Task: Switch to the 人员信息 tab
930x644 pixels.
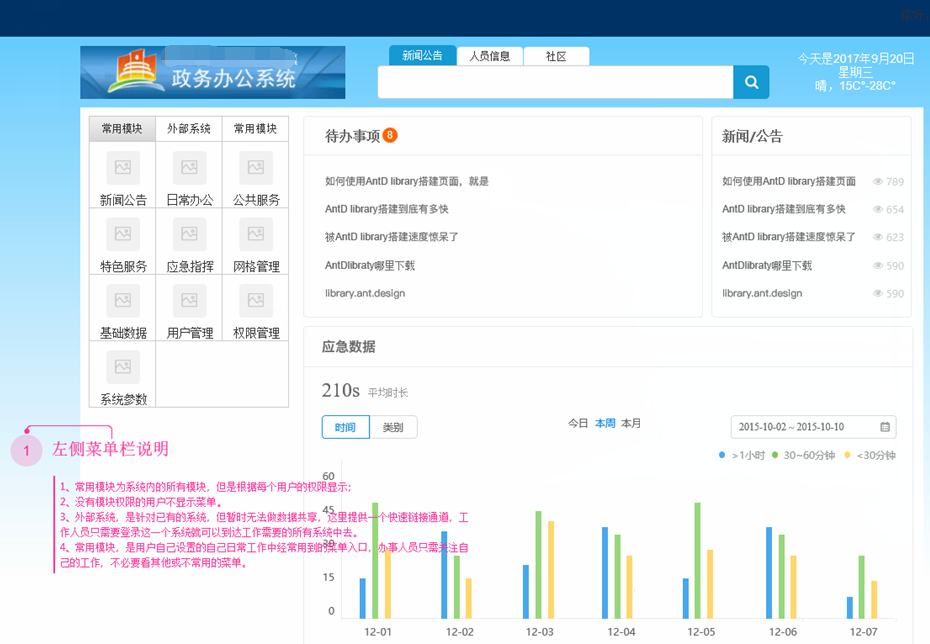Action: [490, 56]
